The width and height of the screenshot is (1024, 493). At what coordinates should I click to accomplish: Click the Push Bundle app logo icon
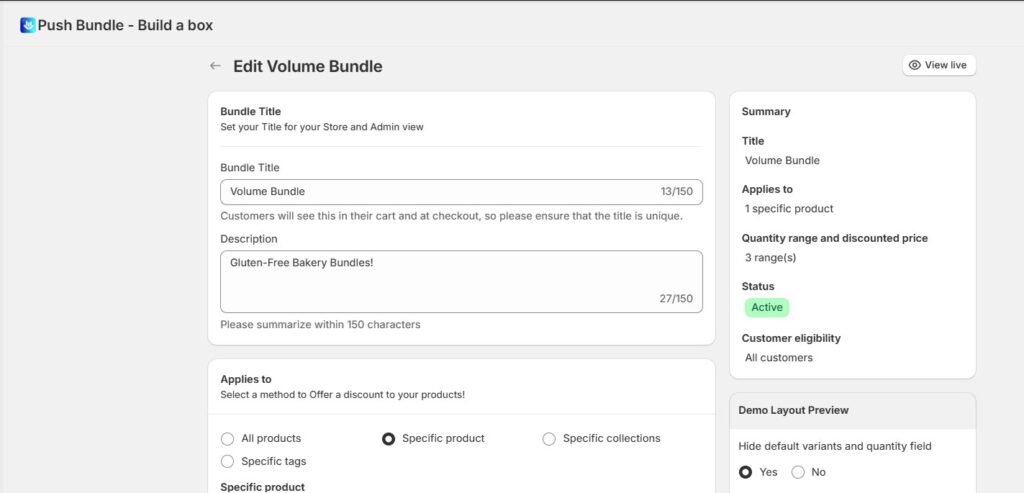coord(28,25)
